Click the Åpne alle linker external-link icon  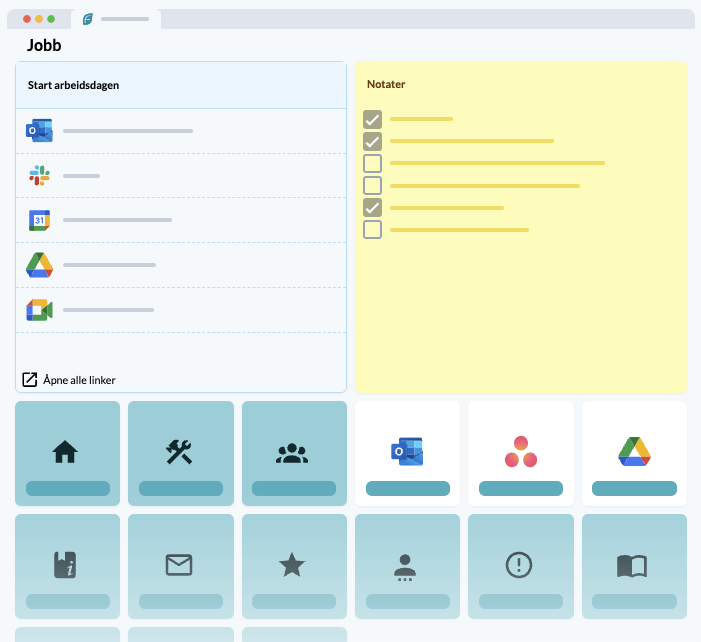(x=30, y=380)
